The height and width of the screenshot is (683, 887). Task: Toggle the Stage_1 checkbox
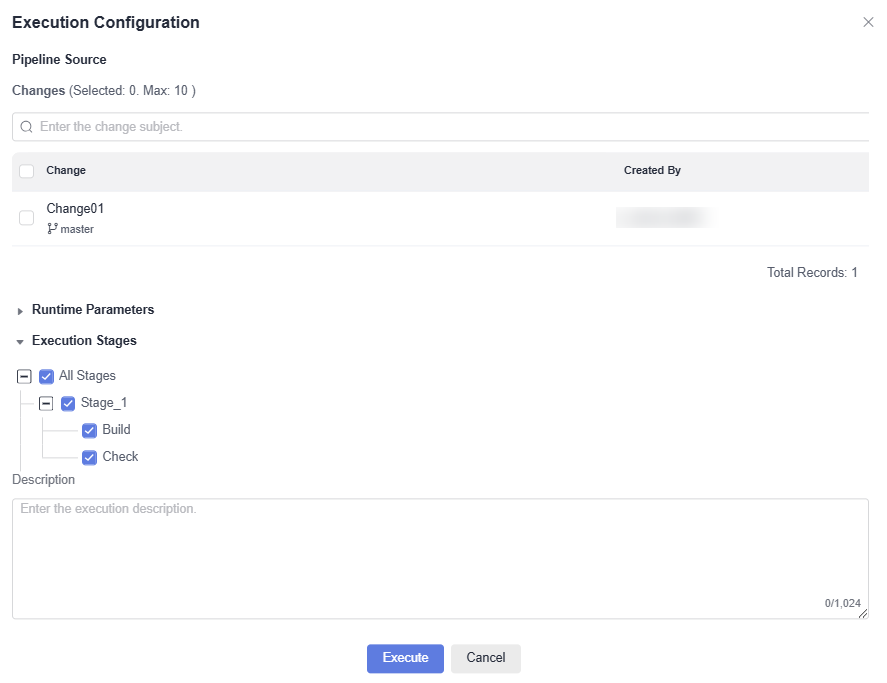pos(68,404)
